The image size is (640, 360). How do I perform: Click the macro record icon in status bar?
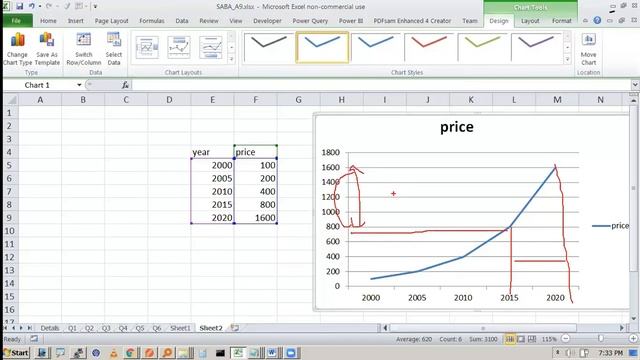click(34, 339)
